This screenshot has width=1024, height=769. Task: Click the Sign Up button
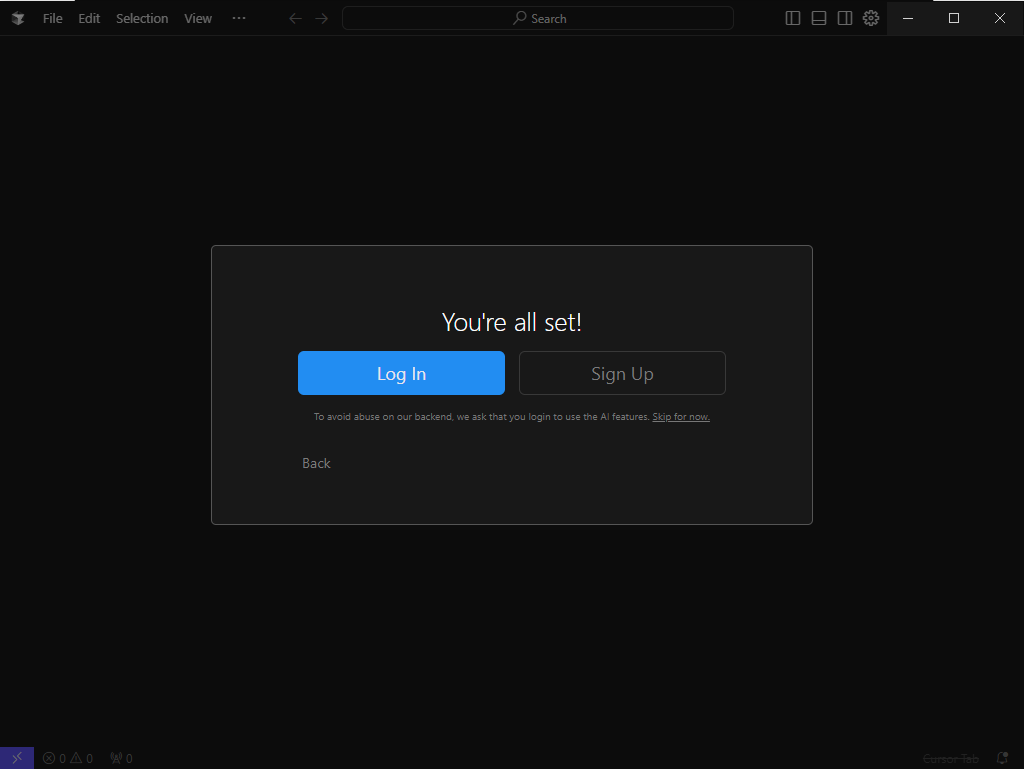622,373
